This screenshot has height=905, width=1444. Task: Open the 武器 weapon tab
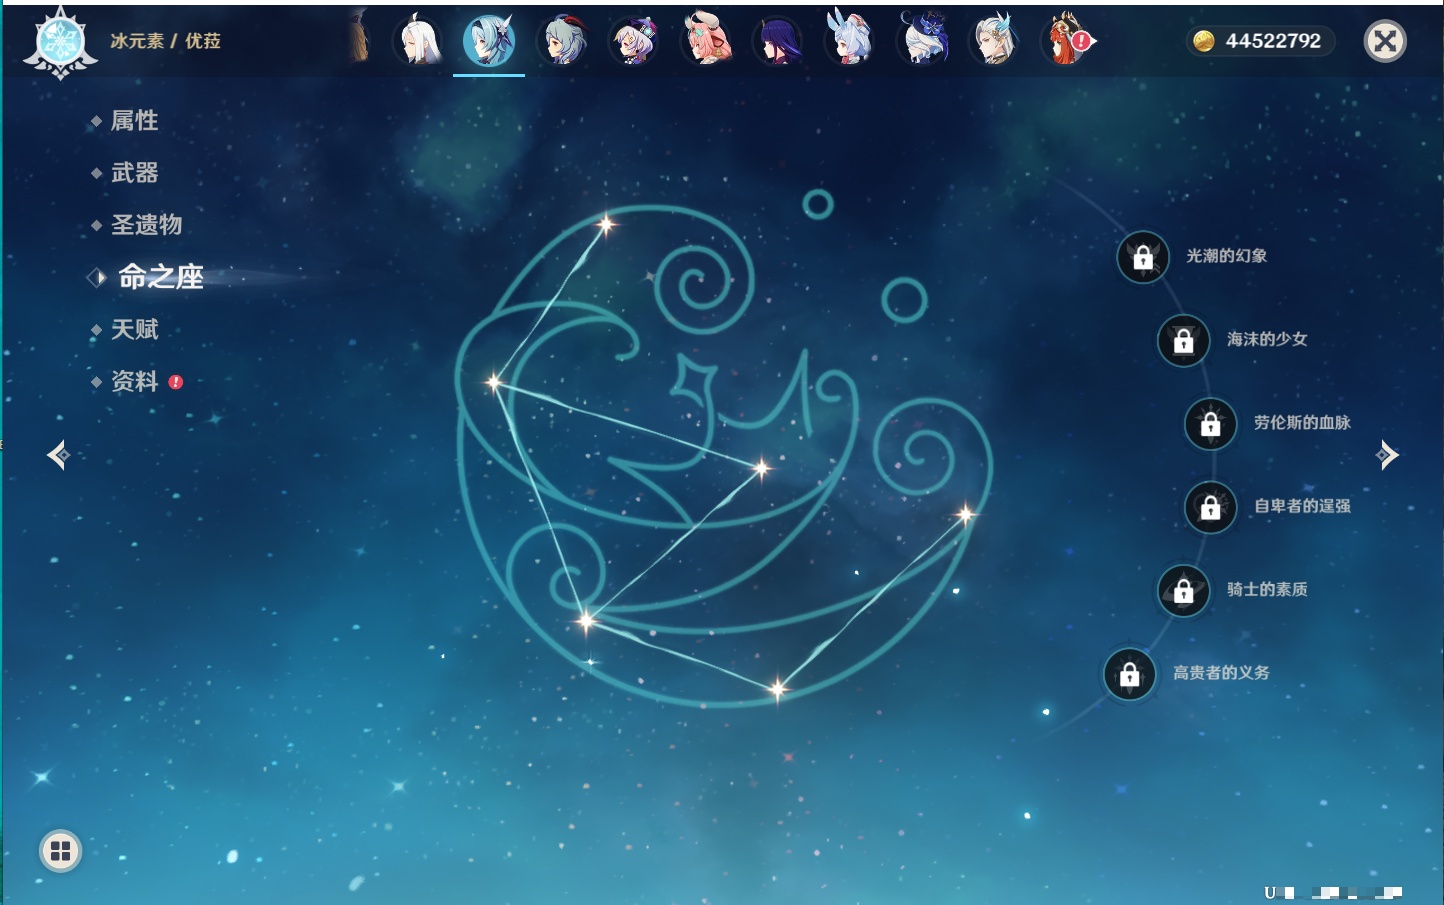(134, 173)
